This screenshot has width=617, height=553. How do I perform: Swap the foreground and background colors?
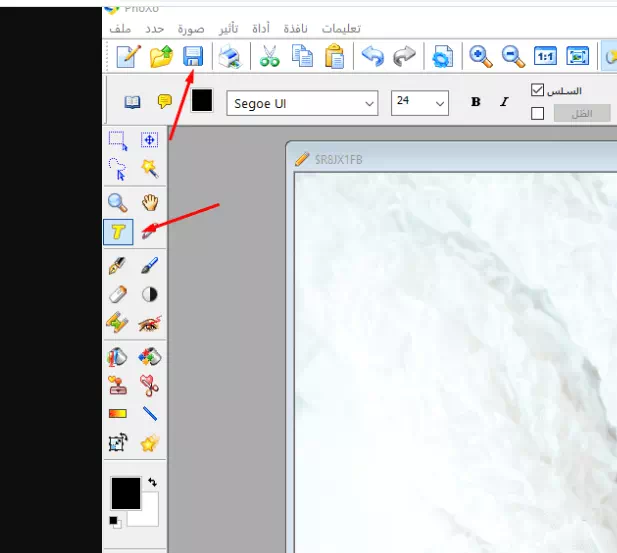(152, 482)
